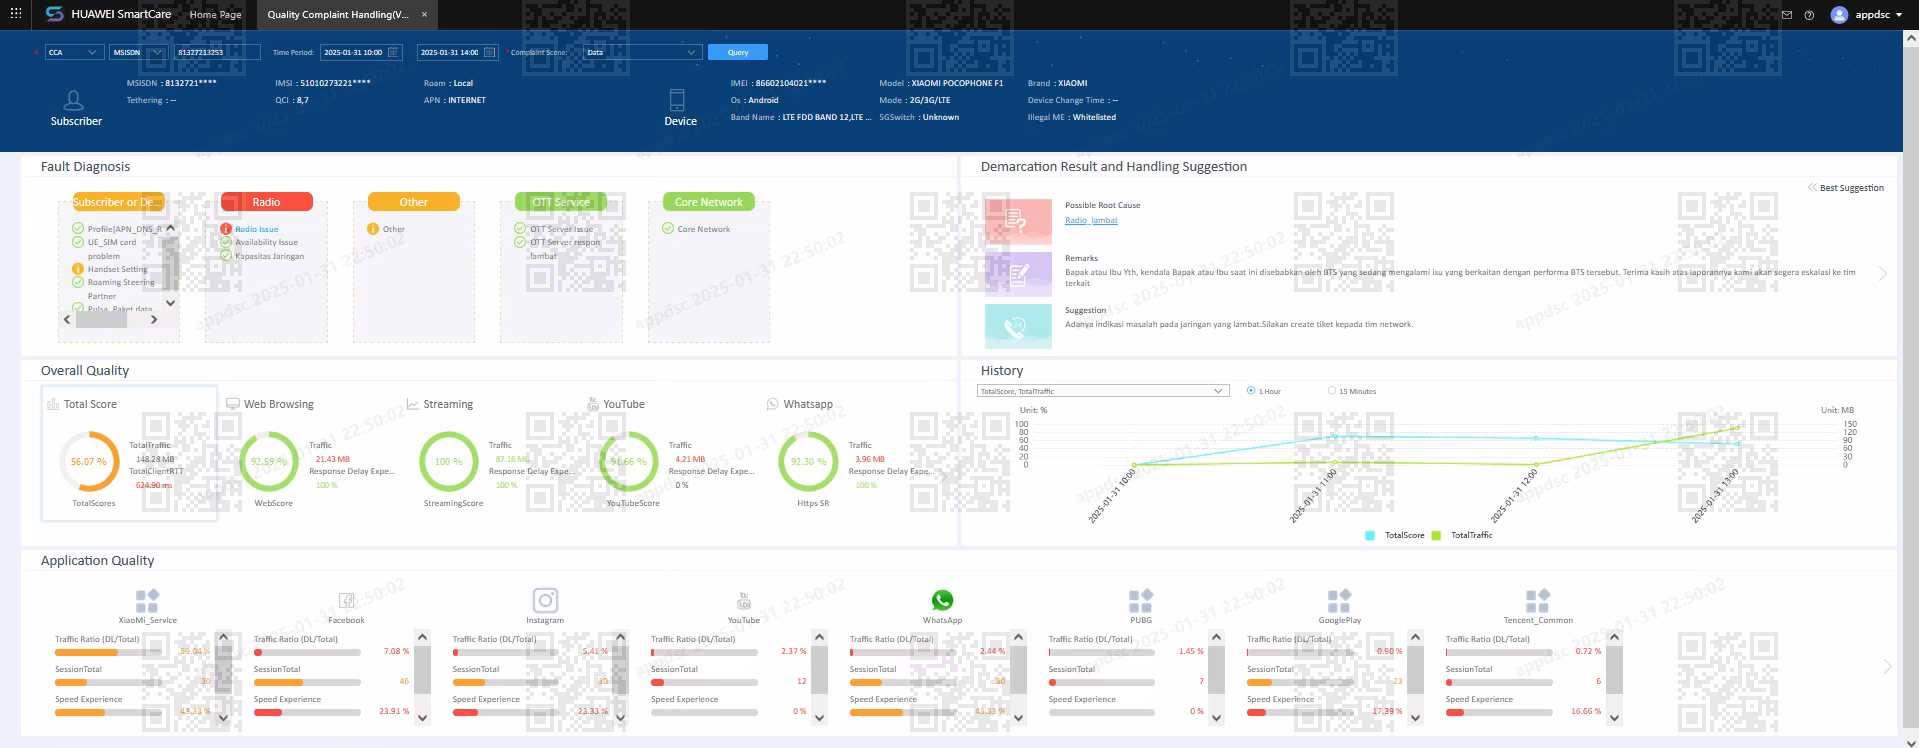The height and width of the screenshot is (748, 1919).
Task: Click the PUBG app icon
Action: click(x=1141, y=601)
